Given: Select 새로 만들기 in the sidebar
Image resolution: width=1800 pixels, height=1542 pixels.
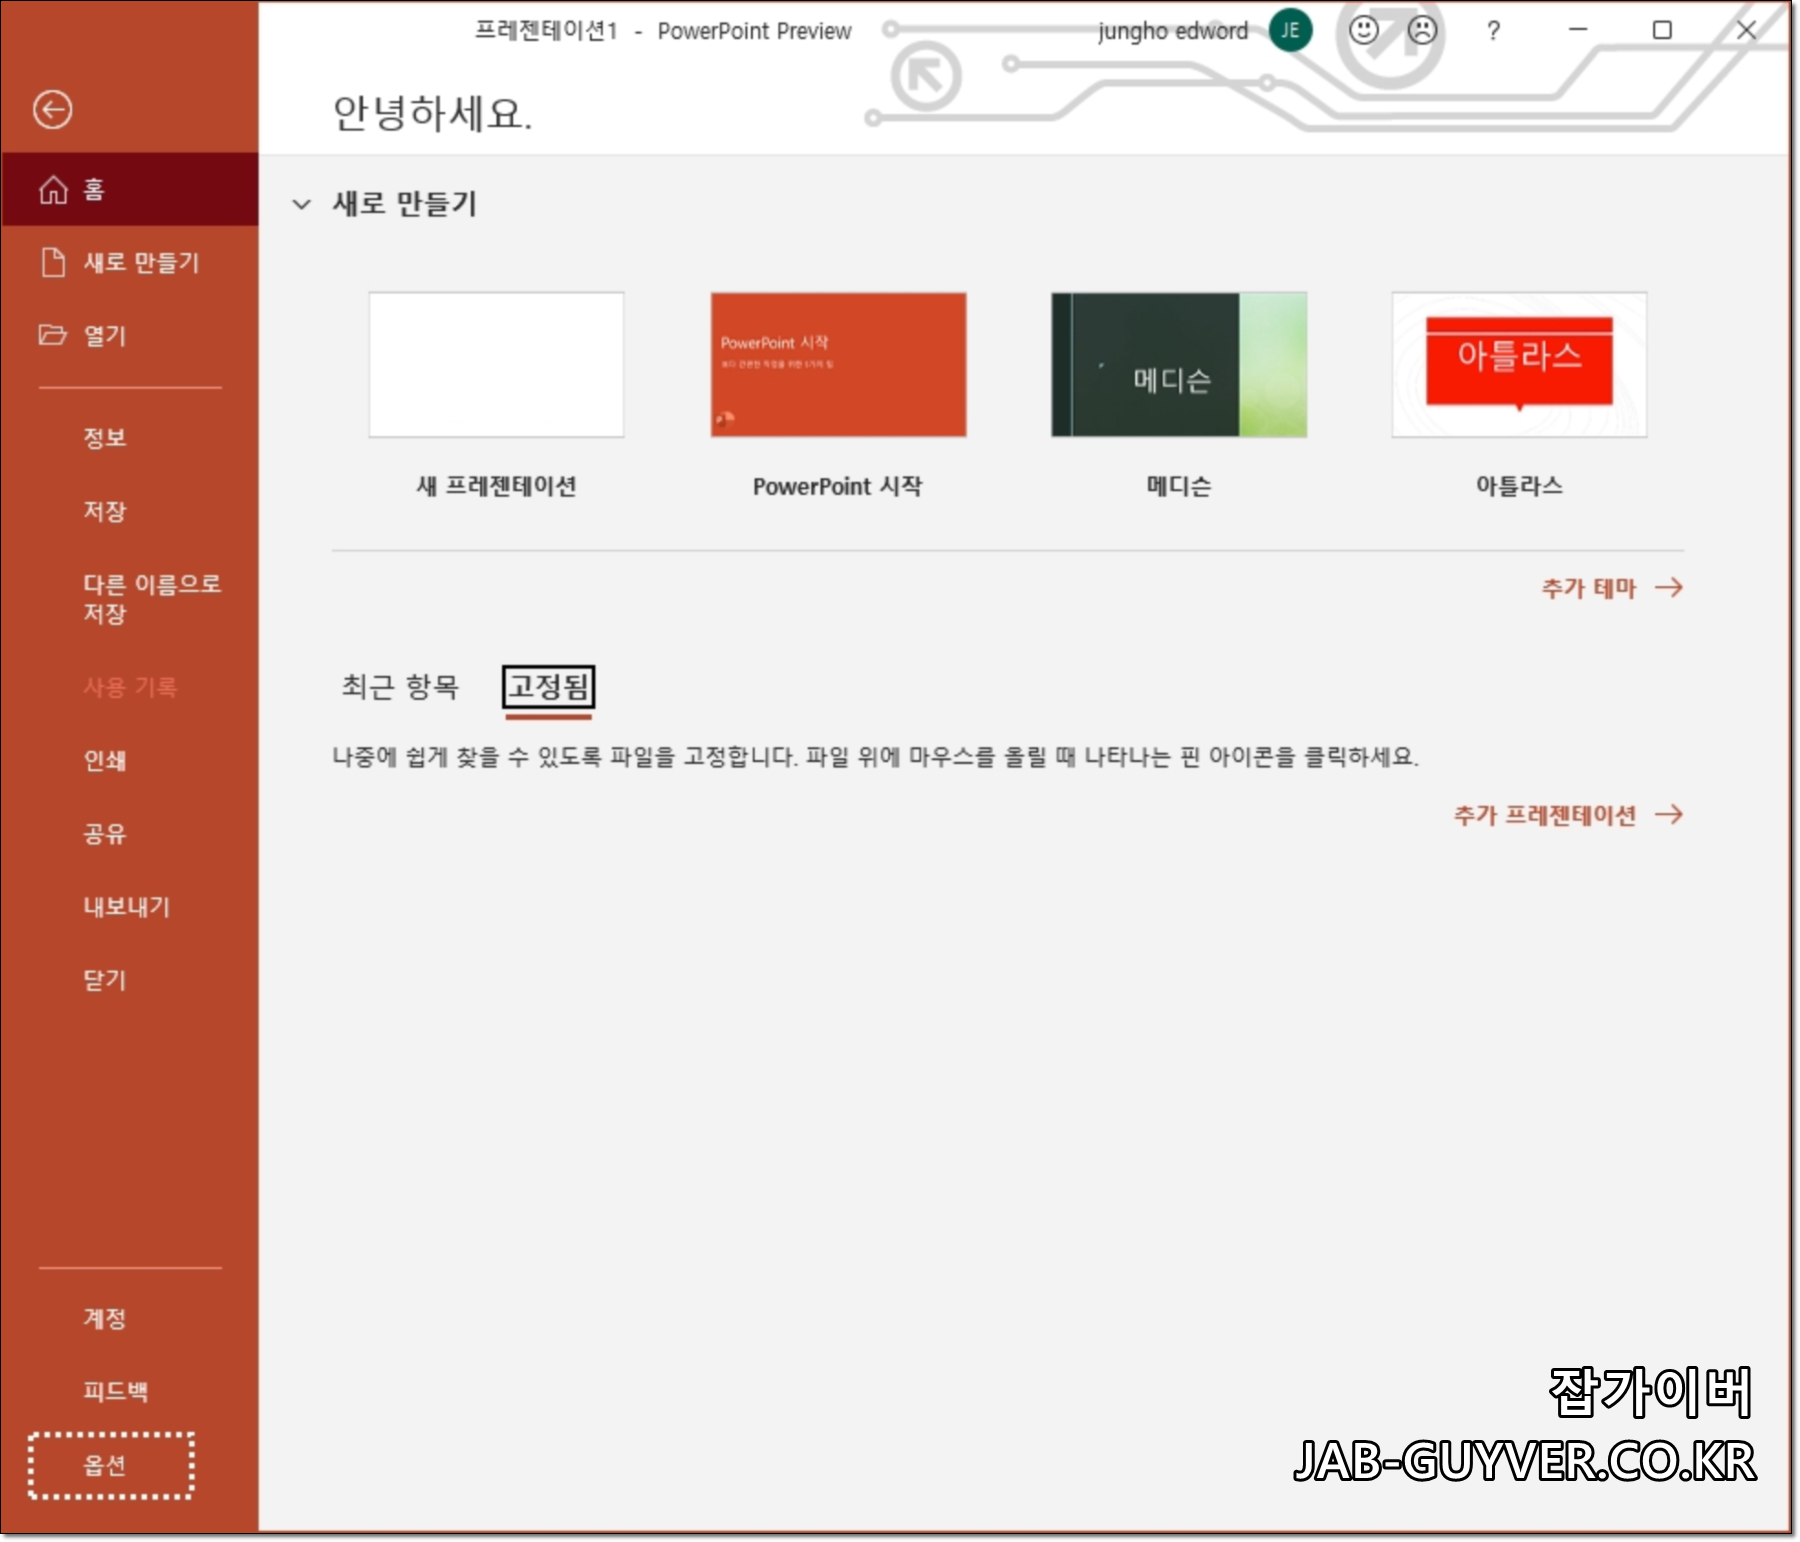Looking at the screenshot, I should click(x=130, y=262).
